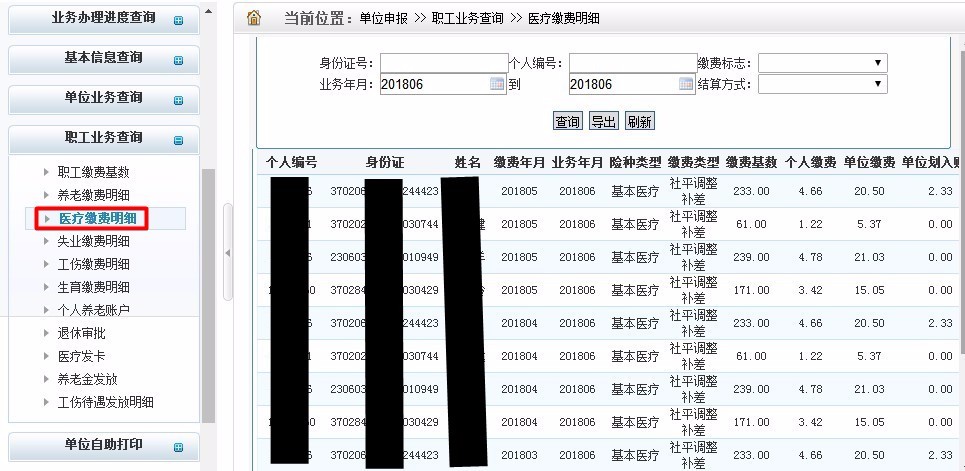
Task: Open 失业缴费明细 menu item
Action: point(93,241)
